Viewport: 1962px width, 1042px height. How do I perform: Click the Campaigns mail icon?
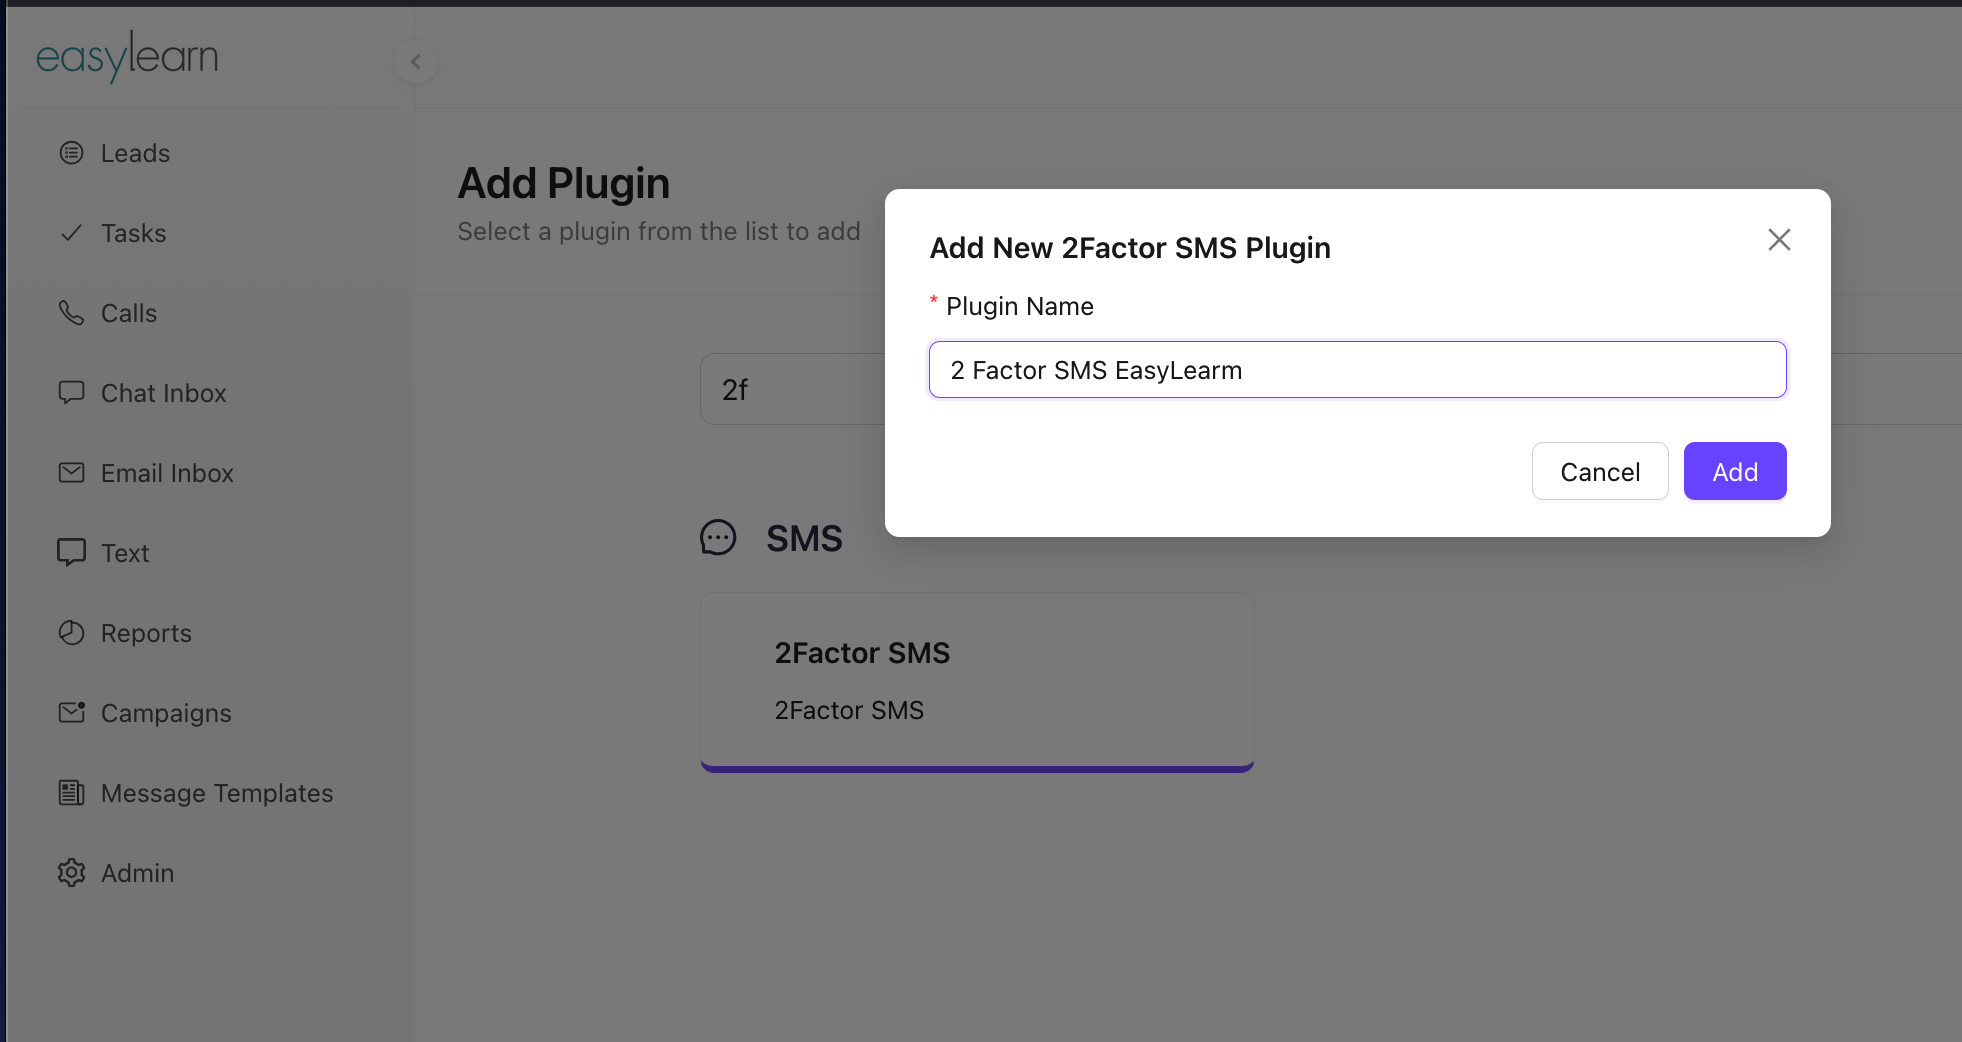coord(71,713)
